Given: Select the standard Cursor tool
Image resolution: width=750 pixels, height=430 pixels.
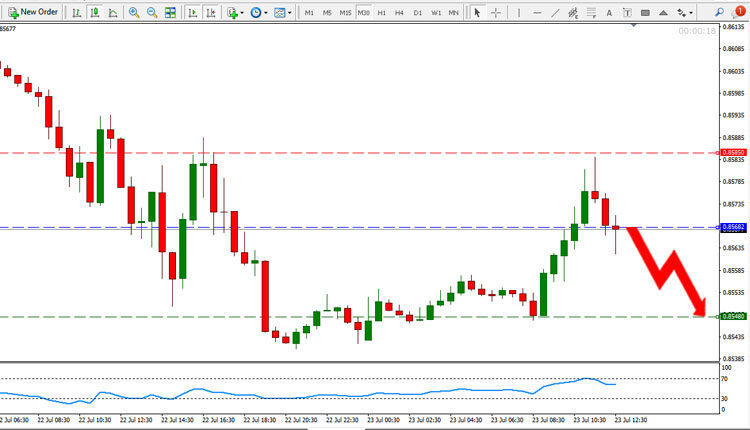Looking at the screenshot, I should [477, 13].
